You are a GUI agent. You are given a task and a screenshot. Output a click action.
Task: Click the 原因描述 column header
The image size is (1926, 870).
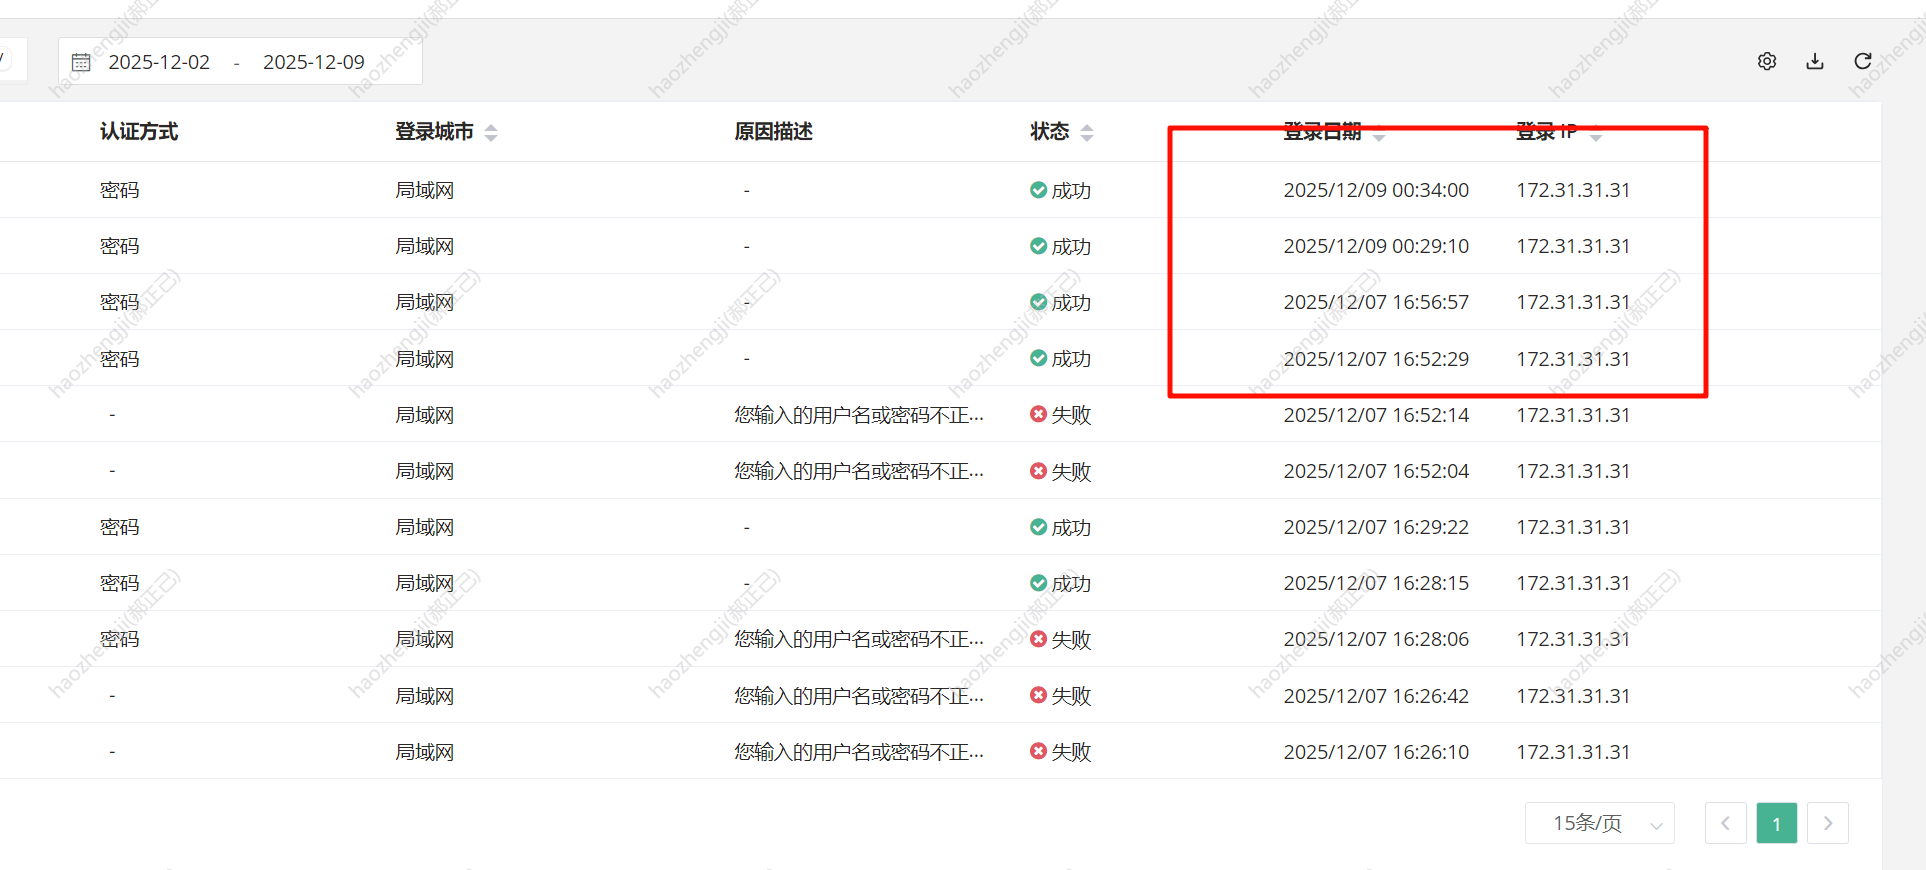773,131
